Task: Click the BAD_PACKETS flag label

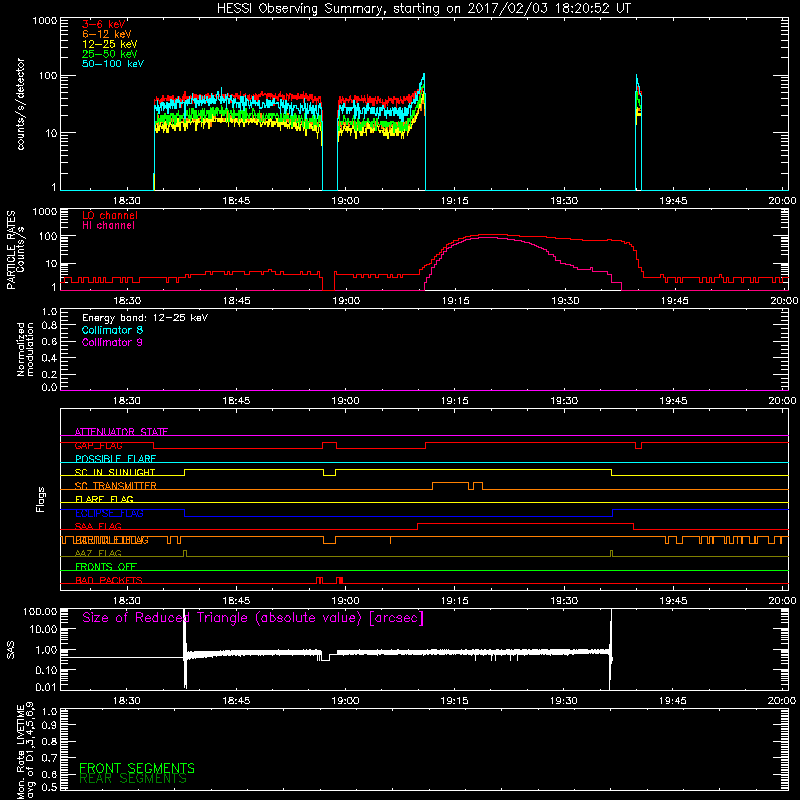Action: 109,581
